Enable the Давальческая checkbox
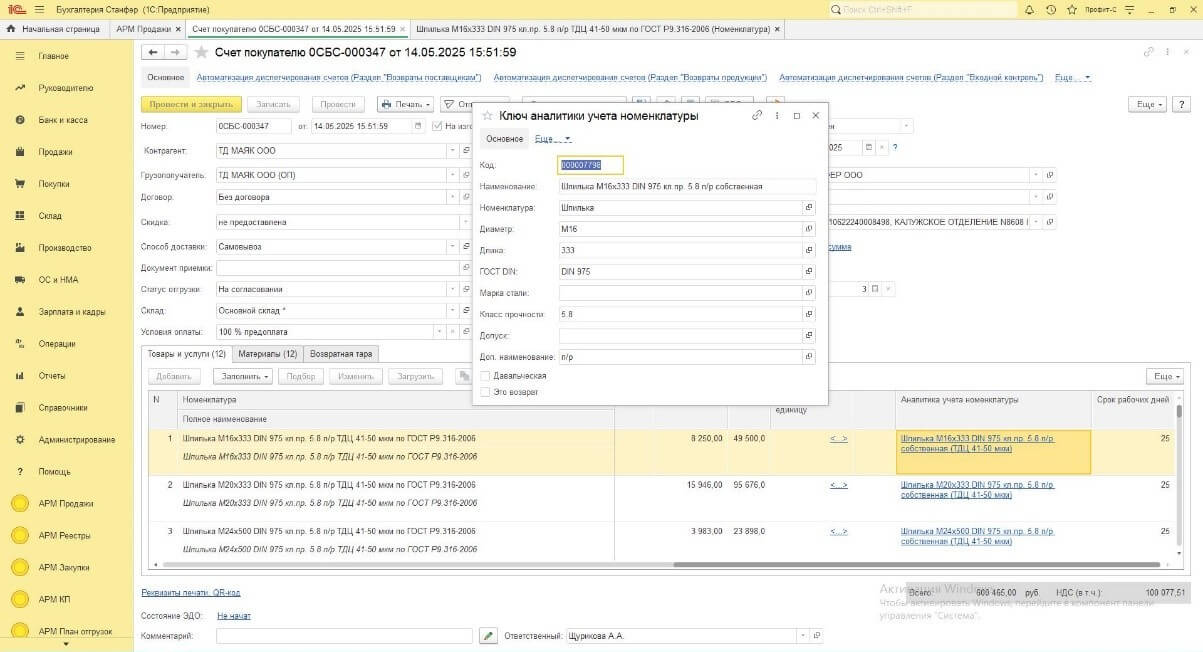This screenshot has height=652, width=1203. (486, 376)
